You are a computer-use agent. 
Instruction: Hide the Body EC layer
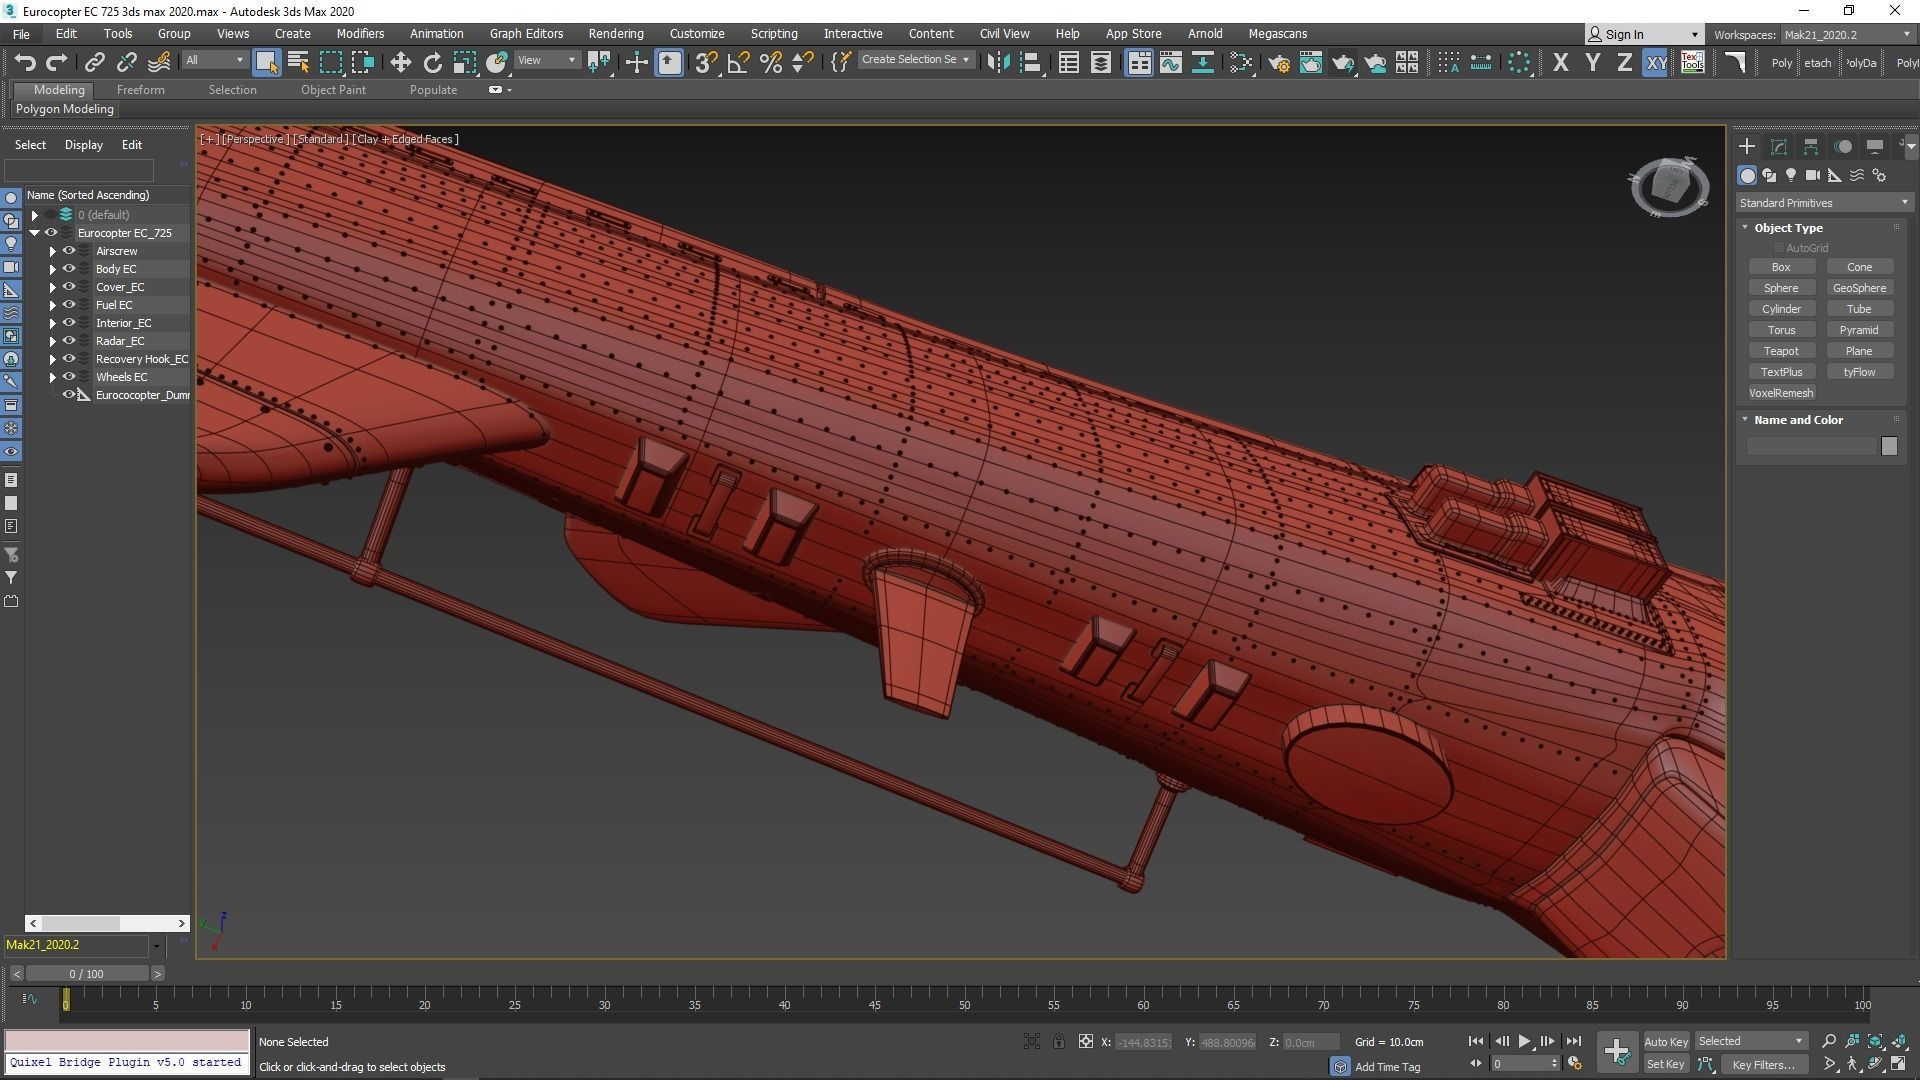coord(69,269)
